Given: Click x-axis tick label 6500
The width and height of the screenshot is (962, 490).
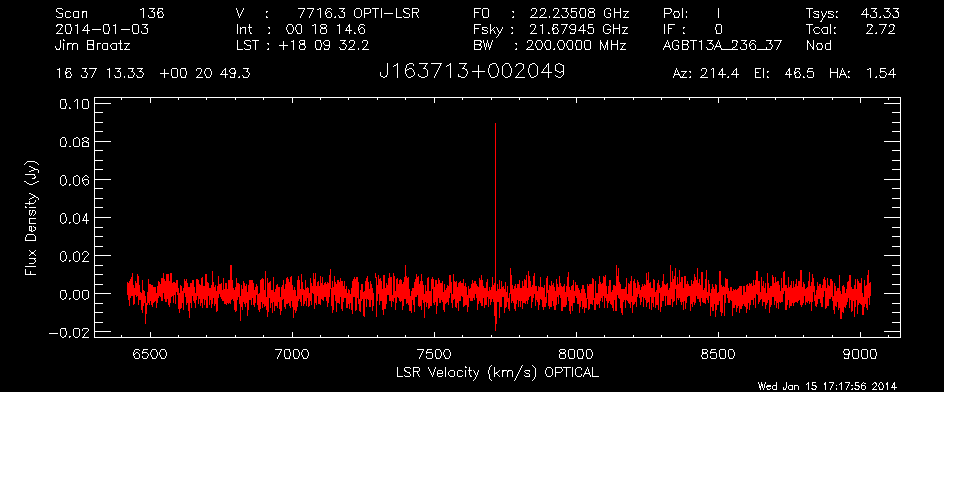Looking at the screenshot, I should (150, 354).
